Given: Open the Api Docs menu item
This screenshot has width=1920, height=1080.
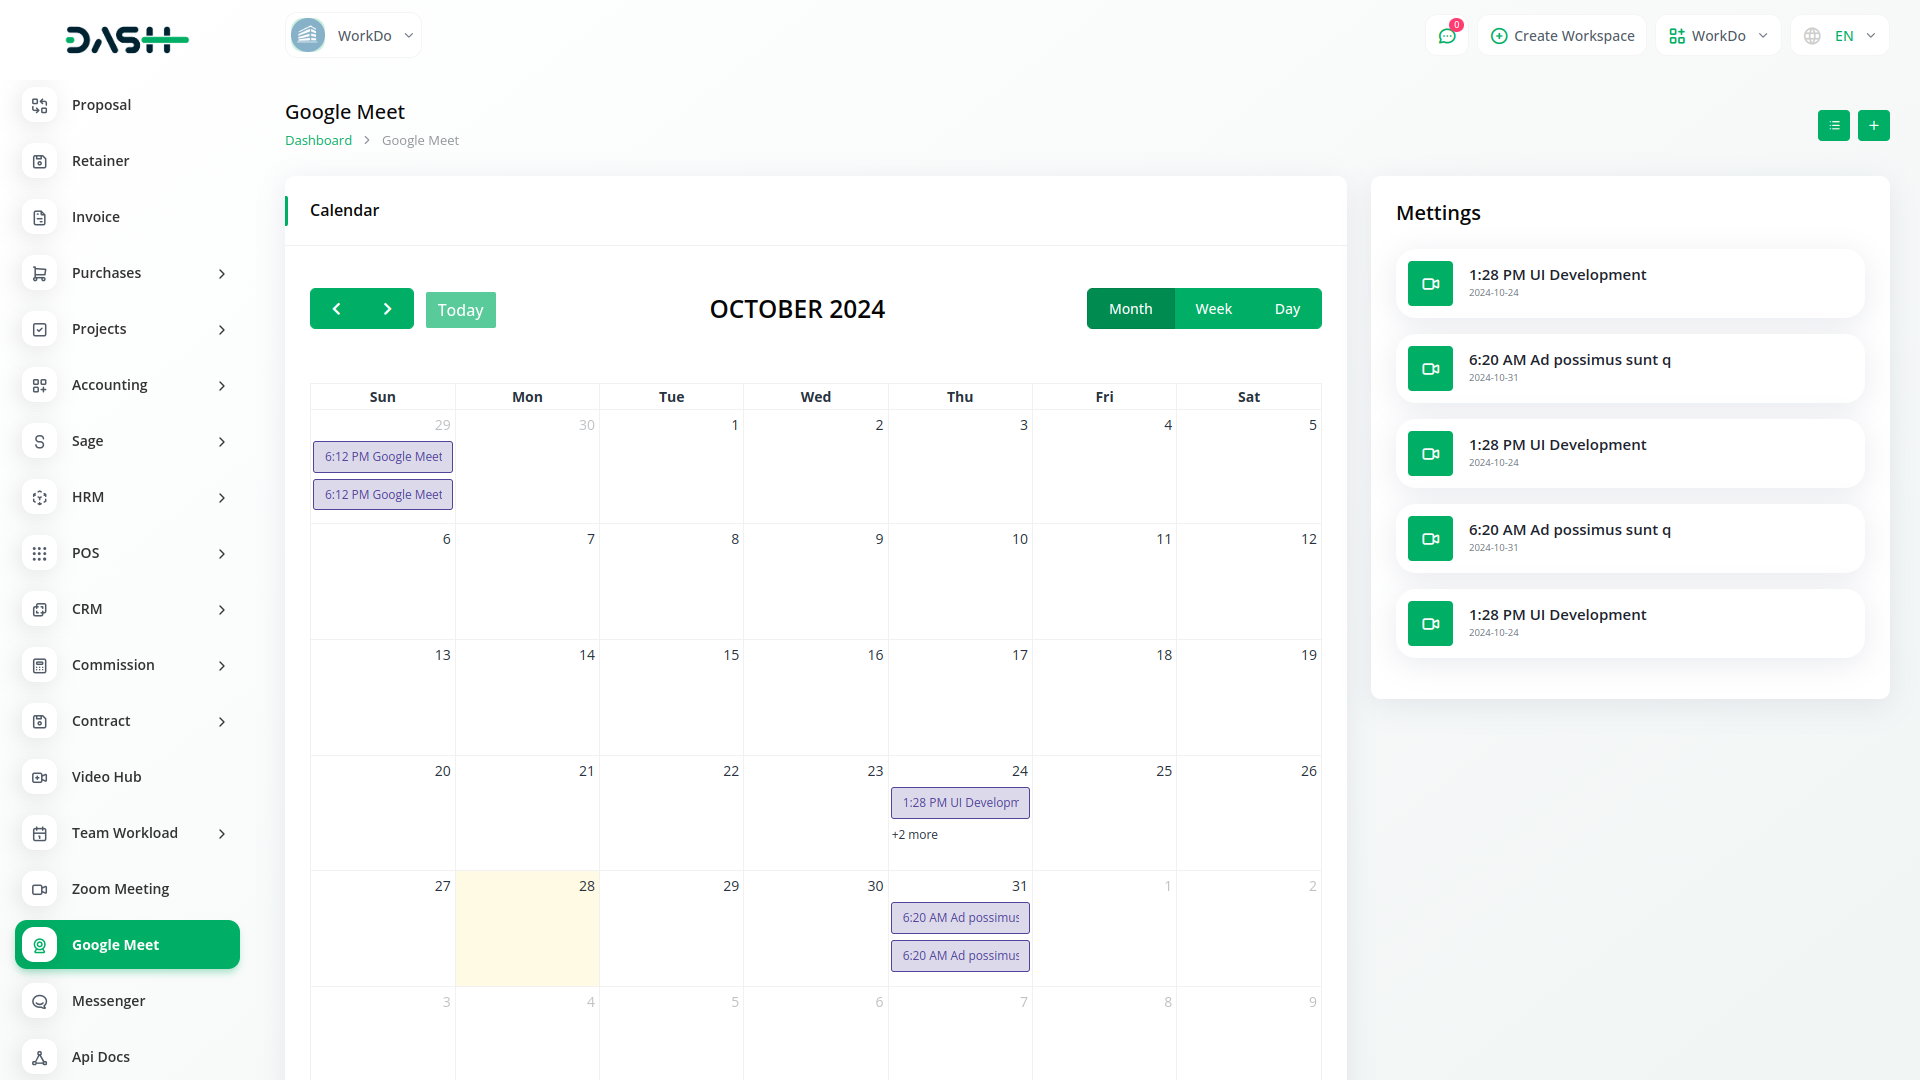Looking at the screenshot, I should pos(100,1057).
